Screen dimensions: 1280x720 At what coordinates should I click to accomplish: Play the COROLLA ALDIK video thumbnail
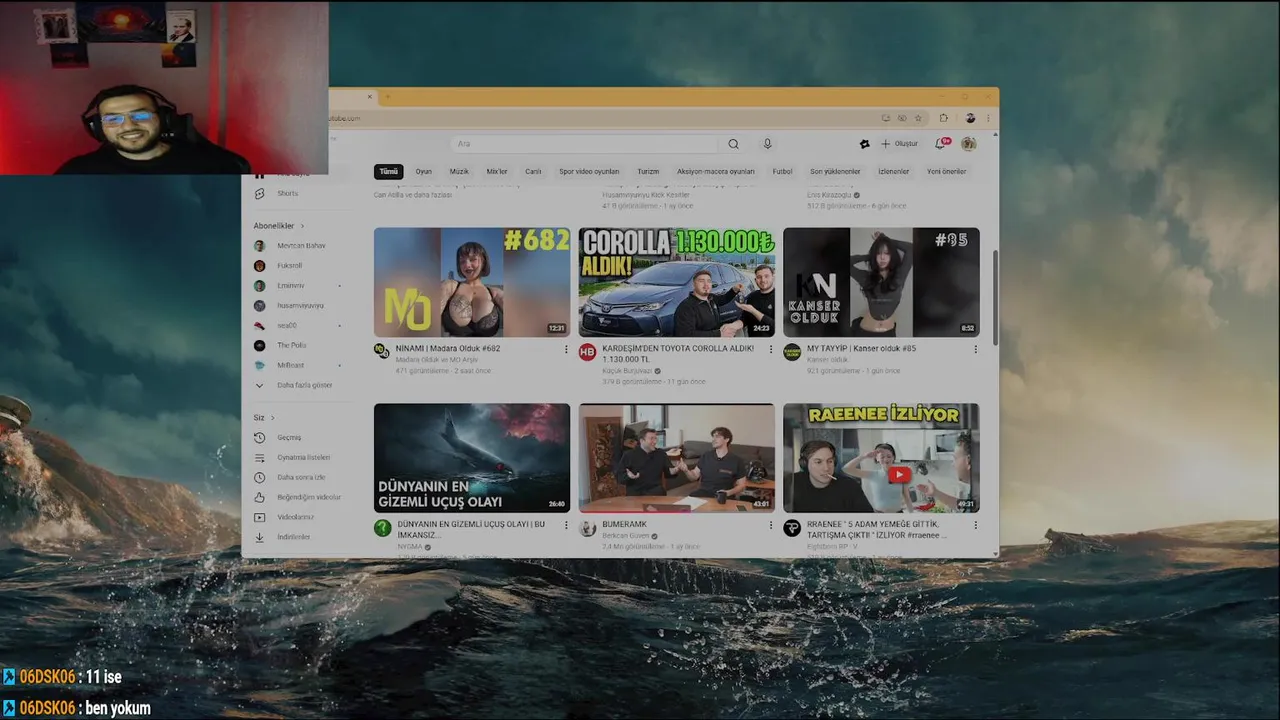[676, 282]
